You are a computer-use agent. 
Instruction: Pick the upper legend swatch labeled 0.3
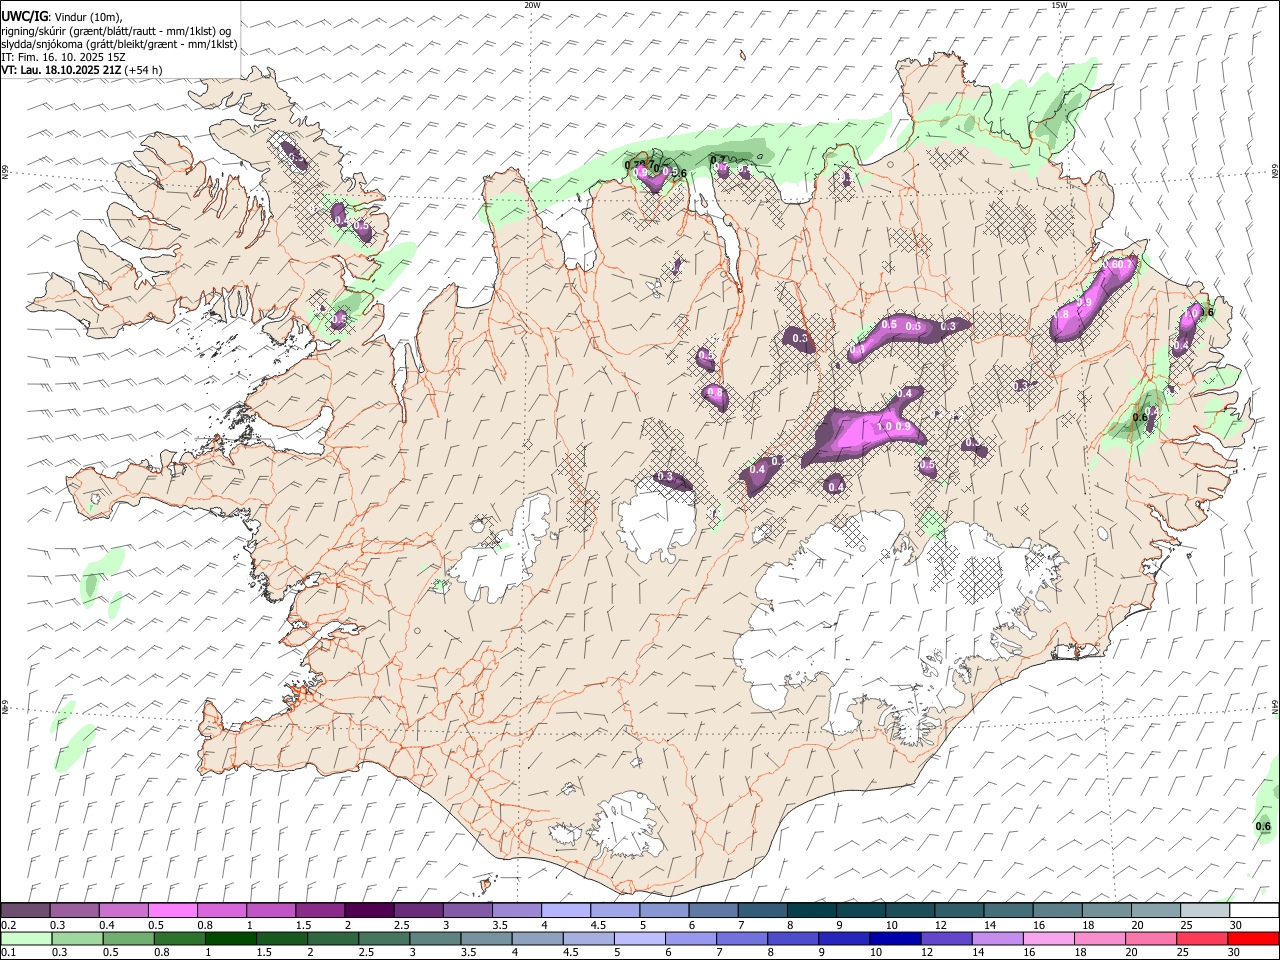(75, 911)
